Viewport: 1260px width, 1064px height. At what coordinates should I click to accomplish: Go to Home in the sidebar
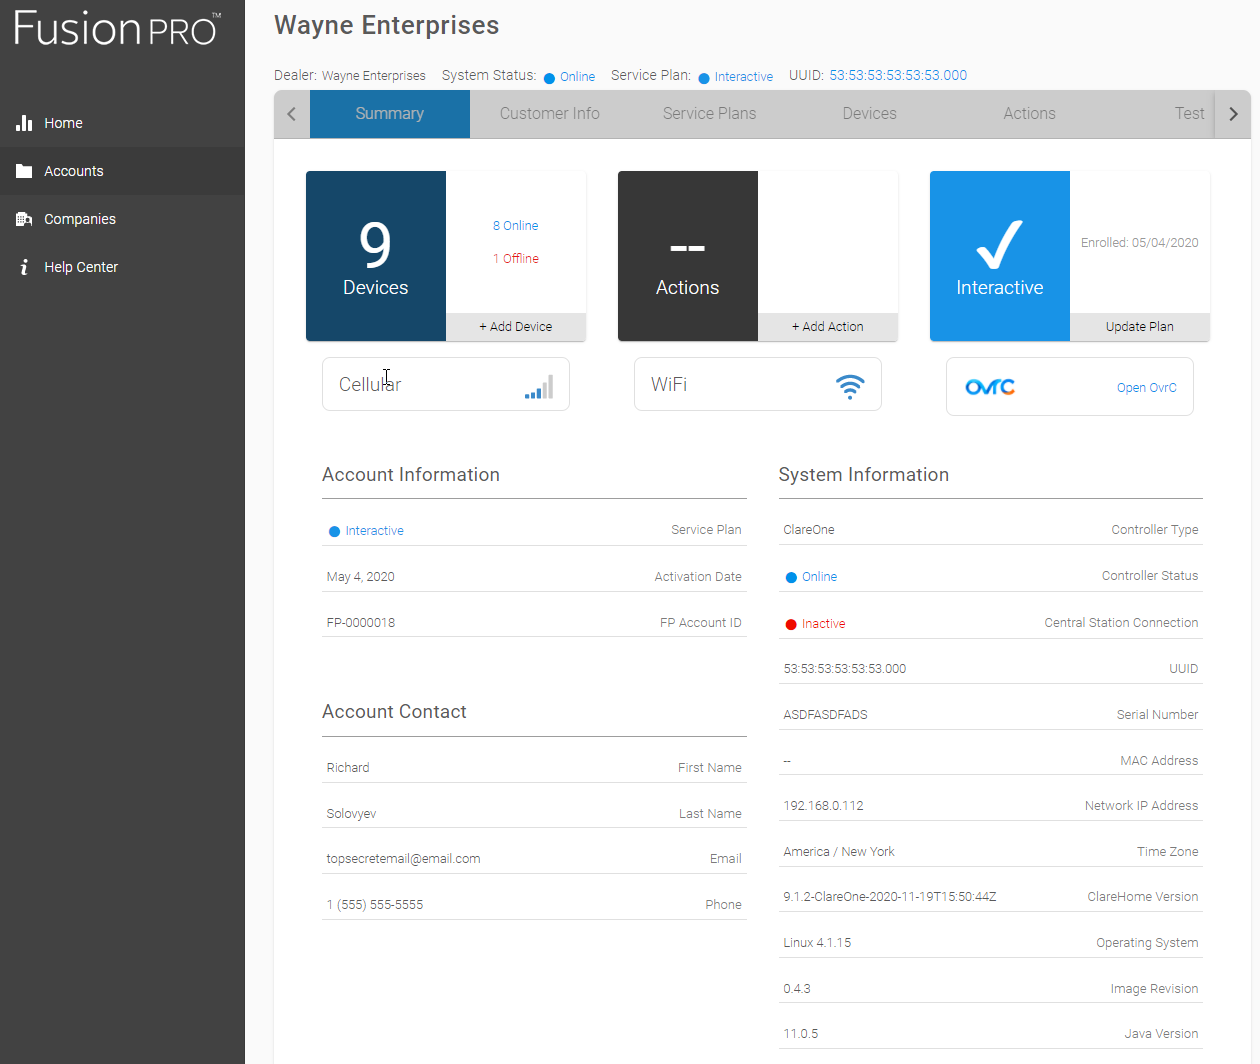[122, 123]
